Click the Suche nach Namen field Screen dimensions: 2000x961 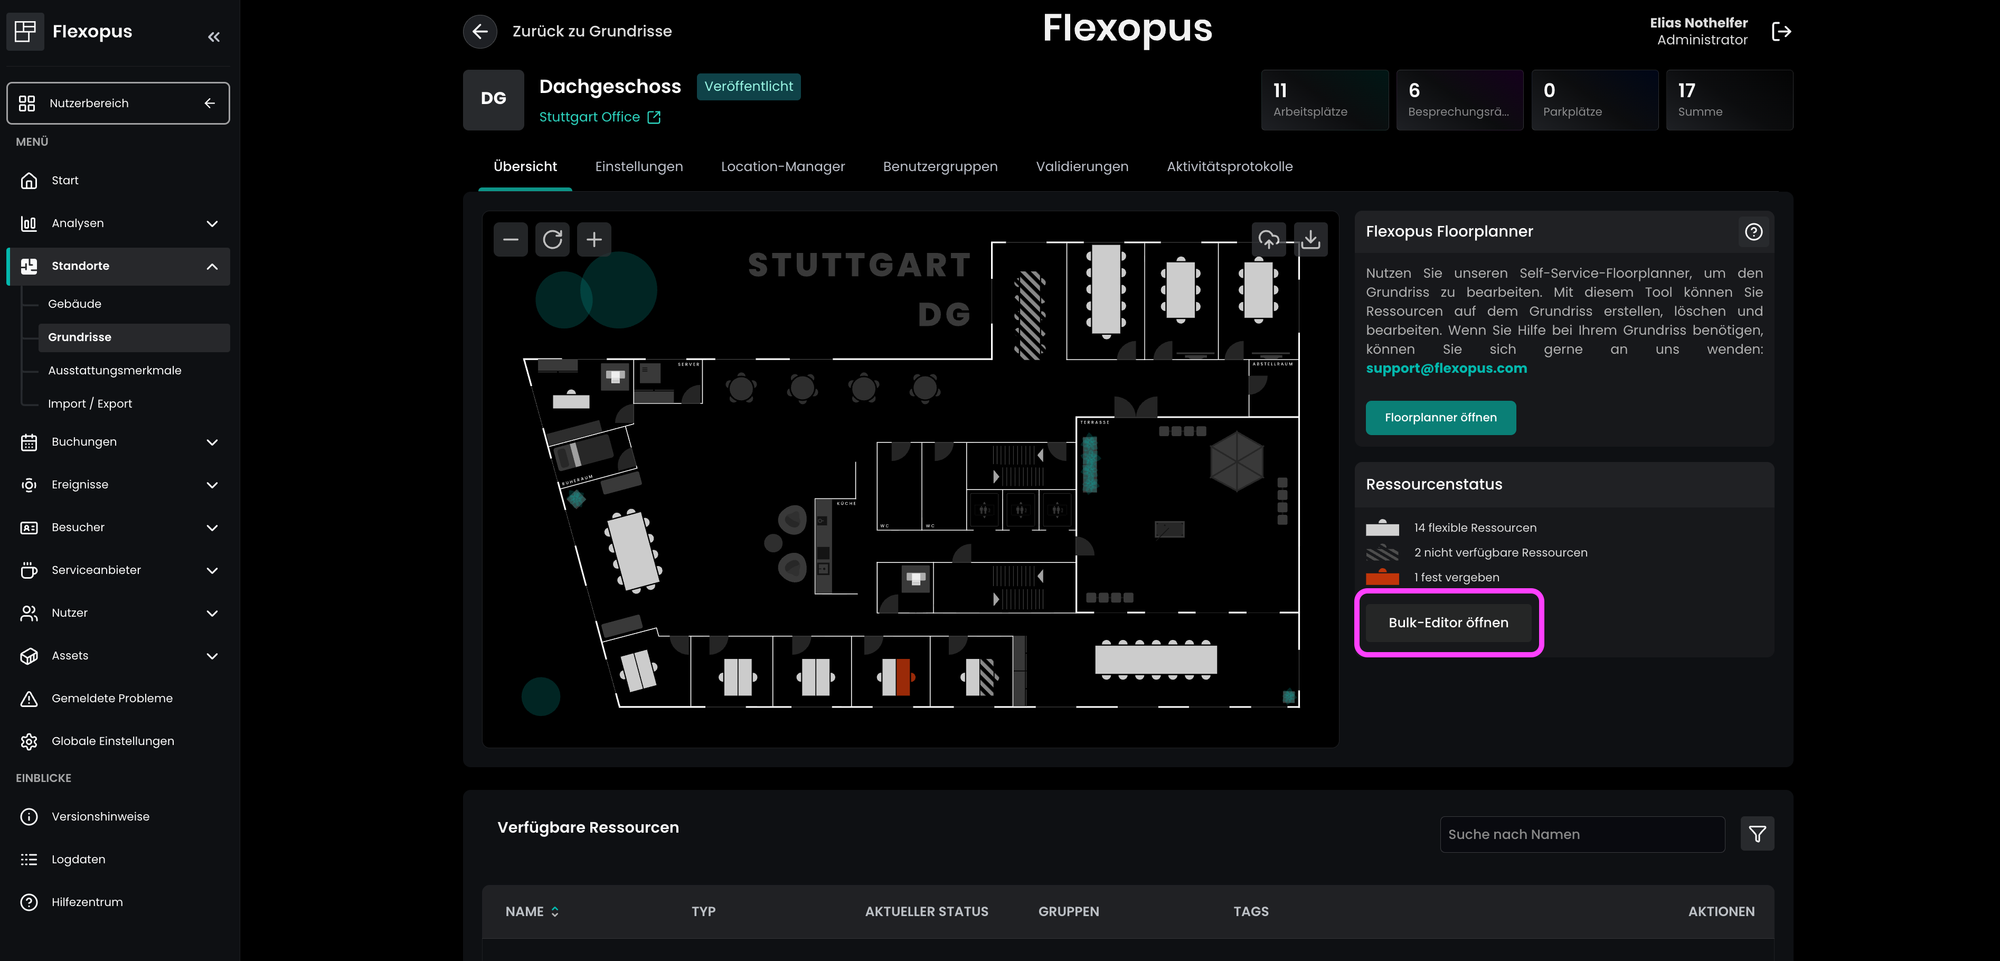tap(1581, 834)
